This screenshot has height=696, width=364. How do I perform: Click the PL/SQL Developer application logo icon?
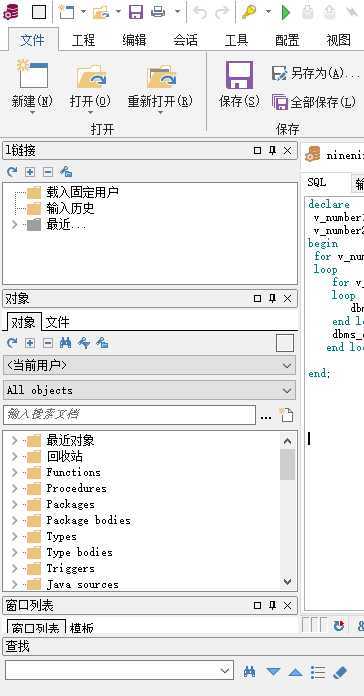pyautogui.click(x=11, y=12)
